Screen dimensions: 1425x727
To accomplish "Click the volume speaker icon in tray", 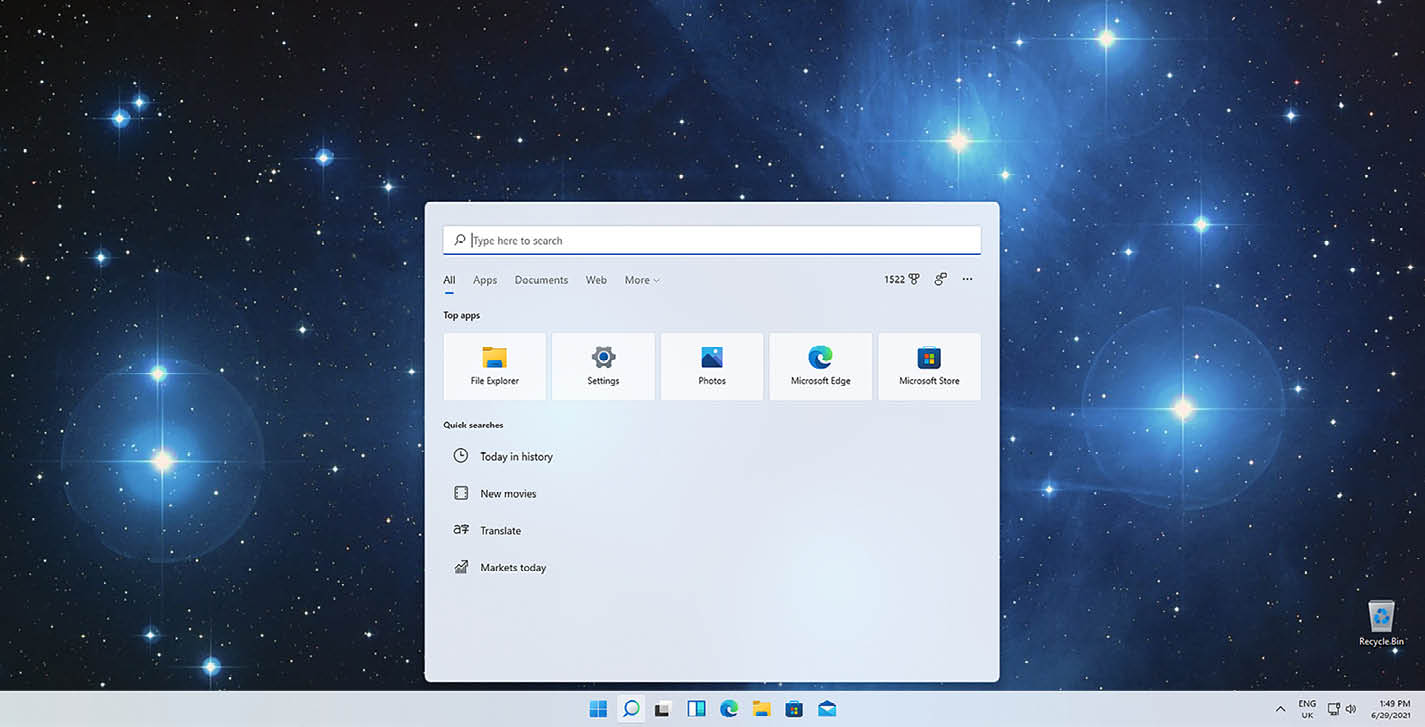I will [x=1352, y=709].
